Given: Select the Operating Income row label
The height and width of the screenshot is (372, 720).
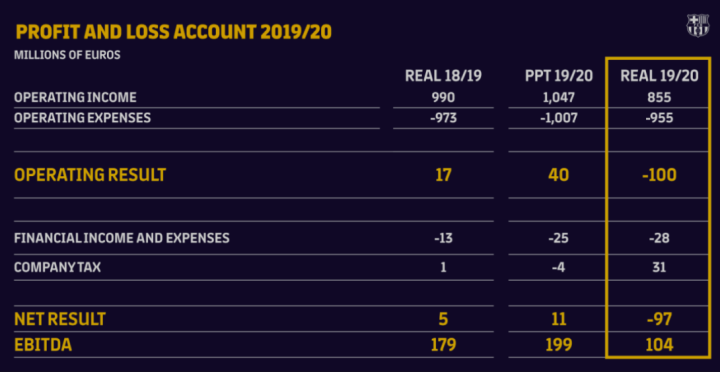Looking at the screenshot, I should click(x=75, y=97).
